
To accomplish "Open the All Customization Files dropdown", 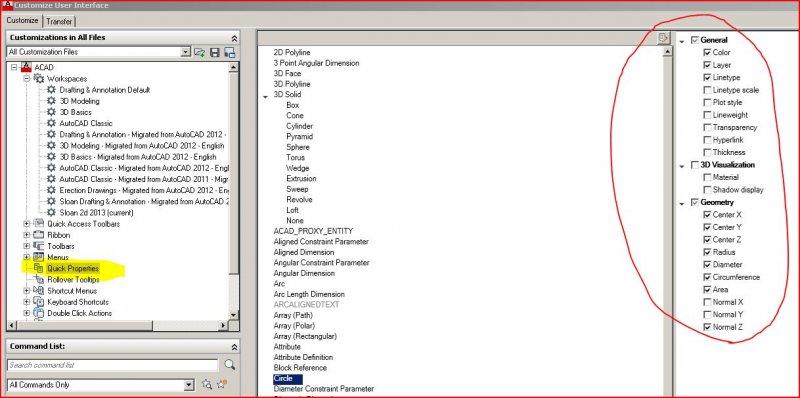I will pyautogui.click(x=186, y=52).
